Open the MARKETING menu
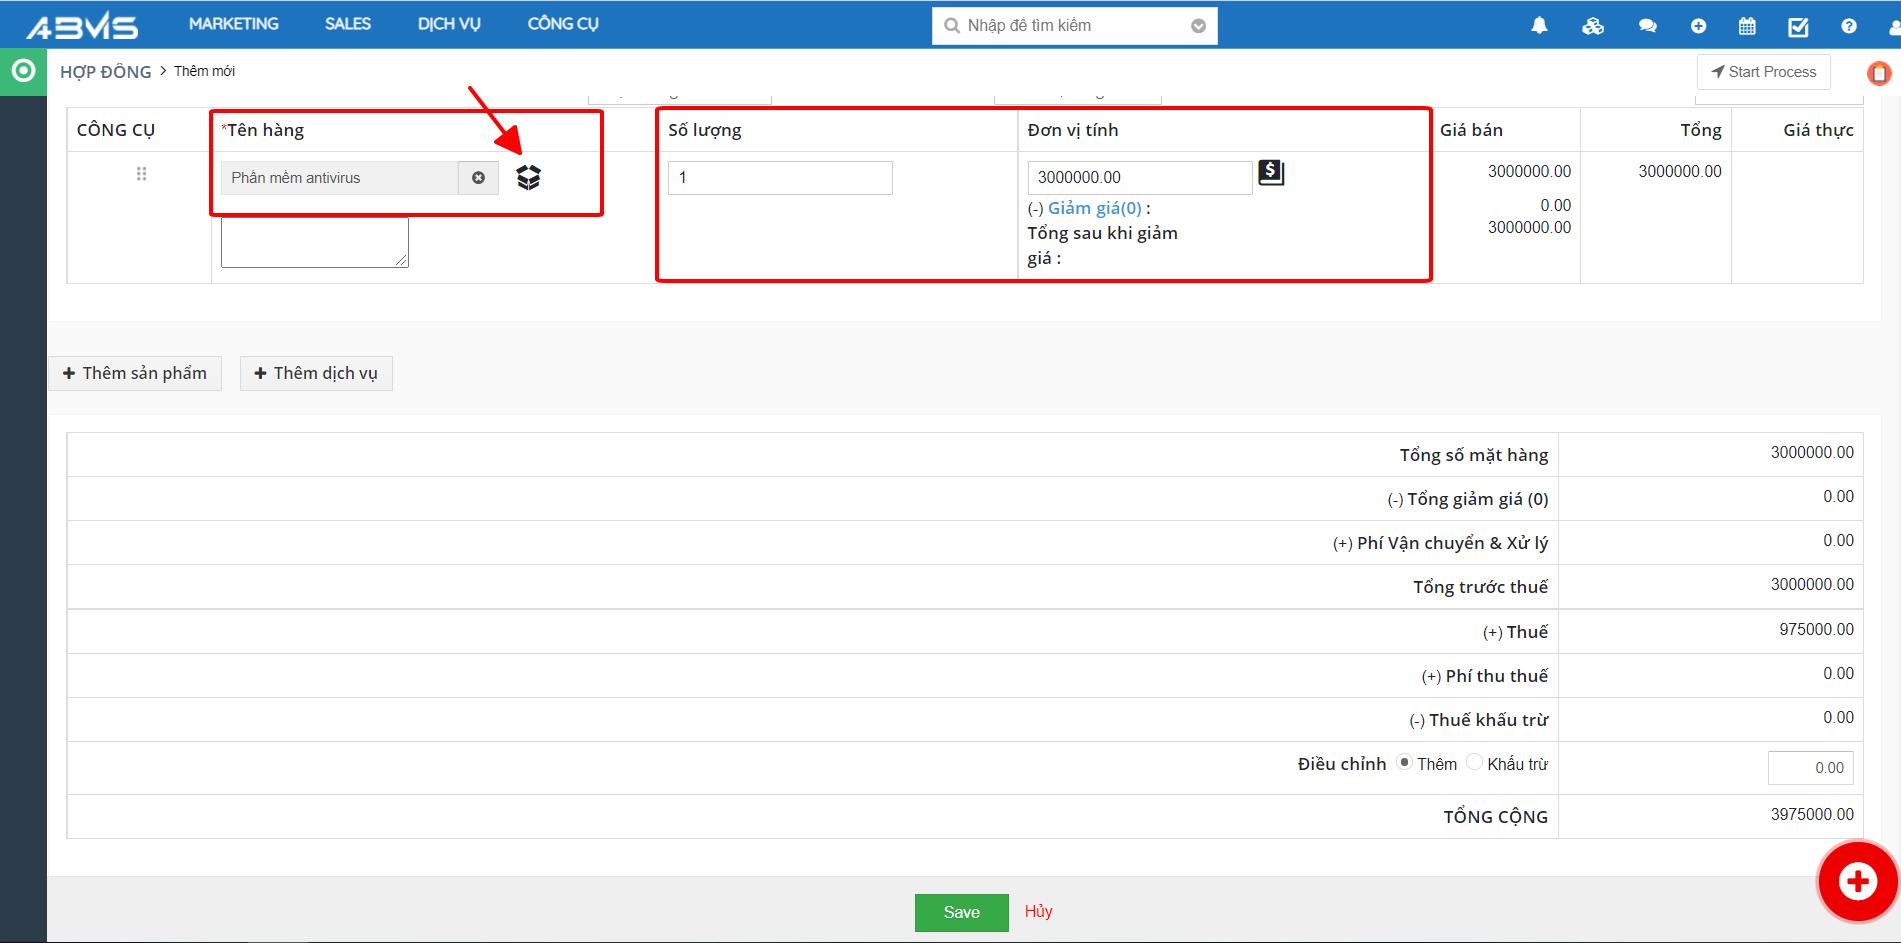The height and width of the screenshot is (943, 1901). pyautogui.click(x=233, y=24)
